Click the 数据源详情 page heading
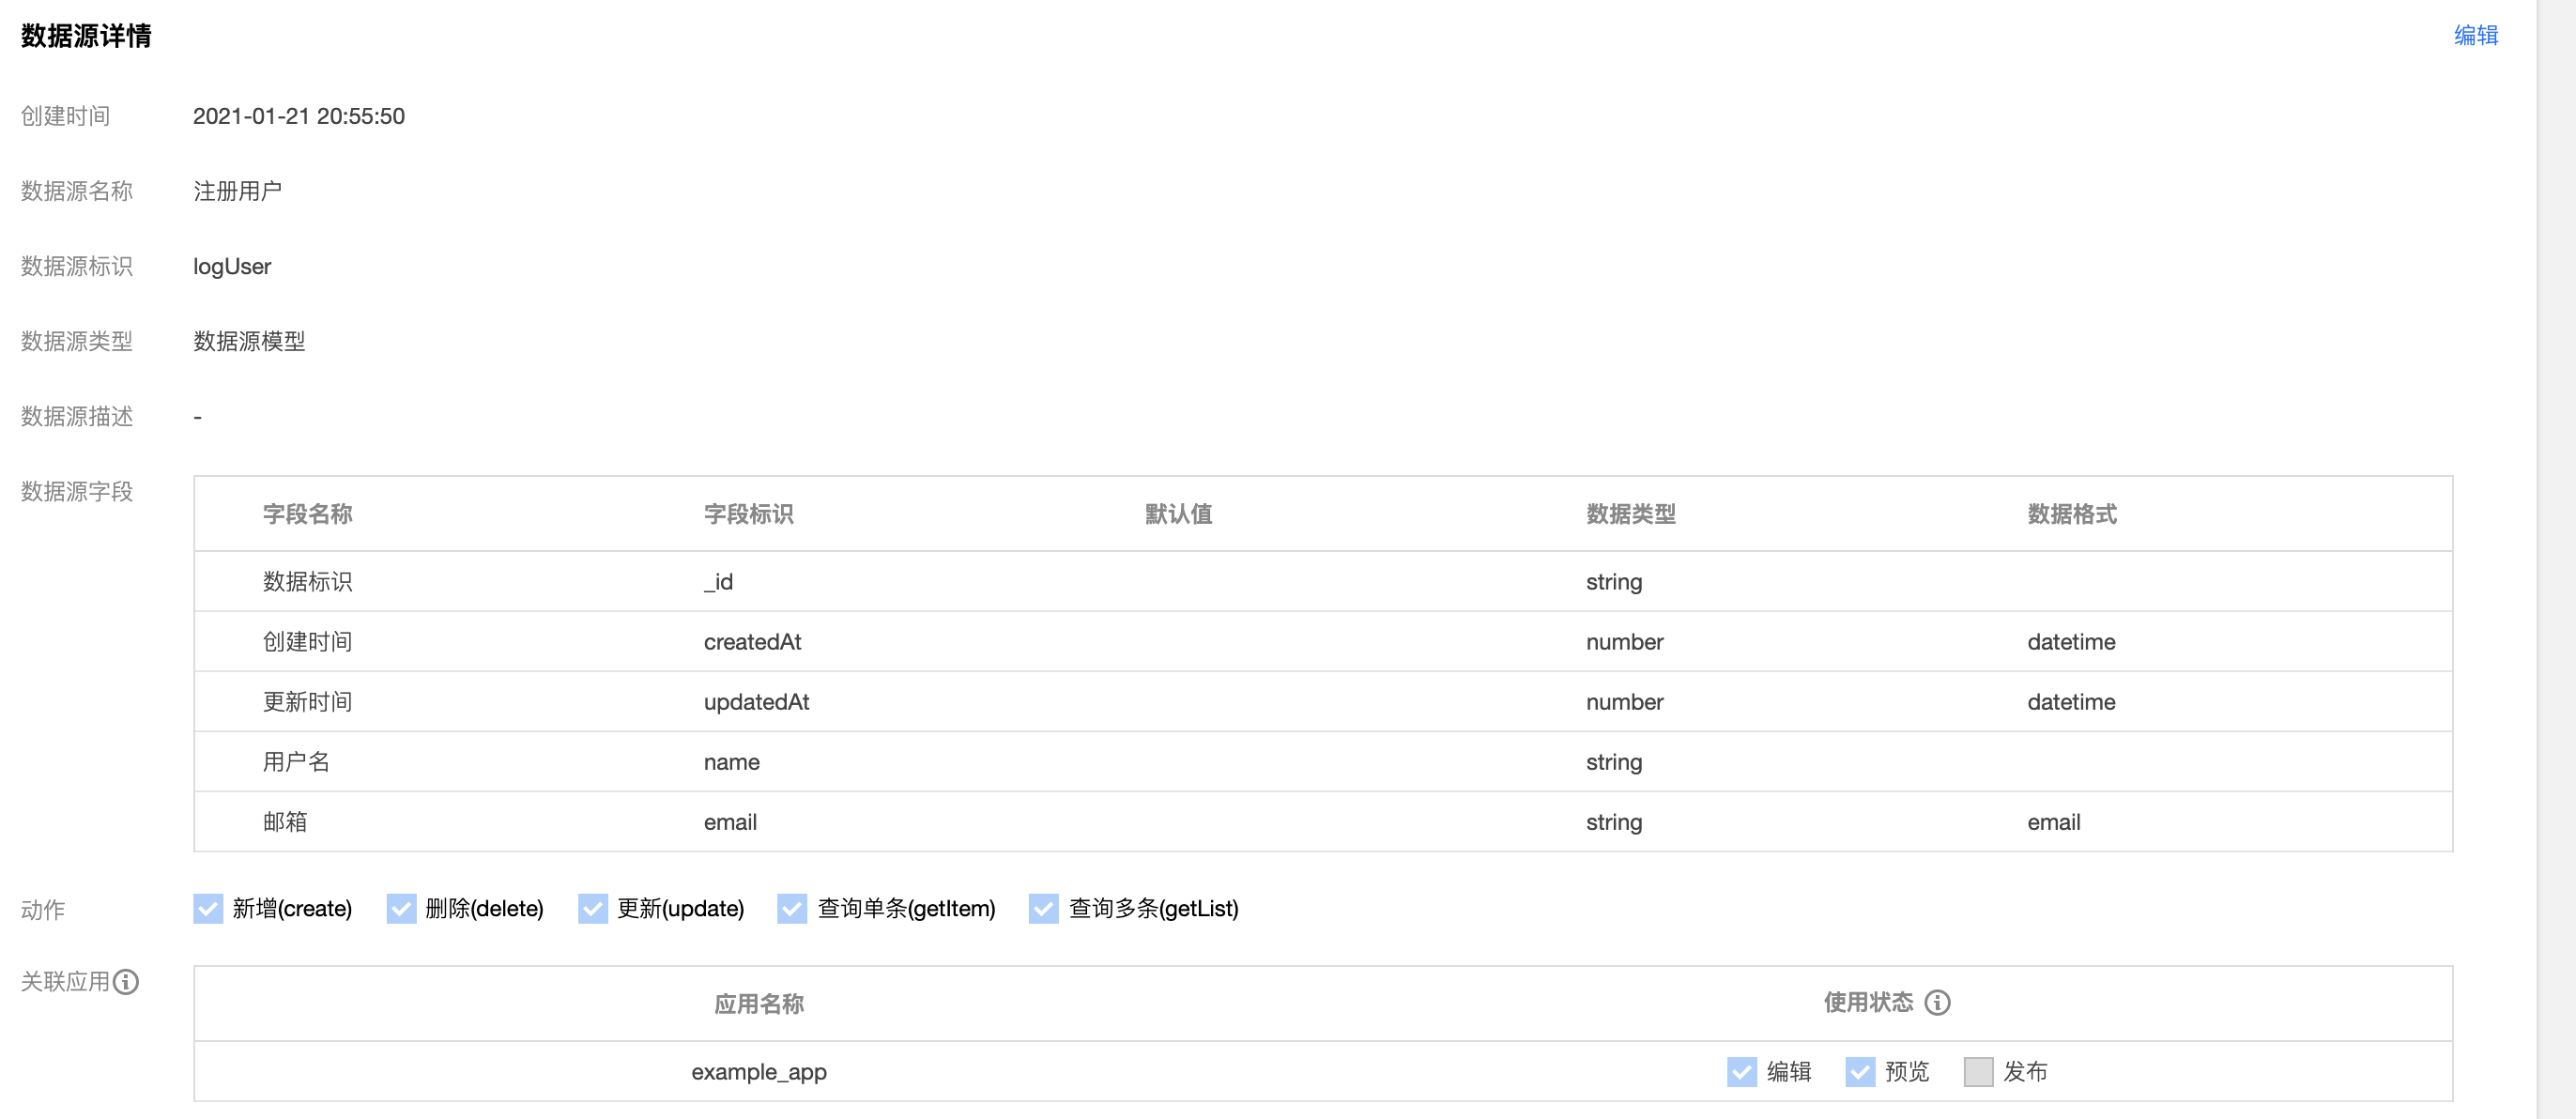 point(86,36)
